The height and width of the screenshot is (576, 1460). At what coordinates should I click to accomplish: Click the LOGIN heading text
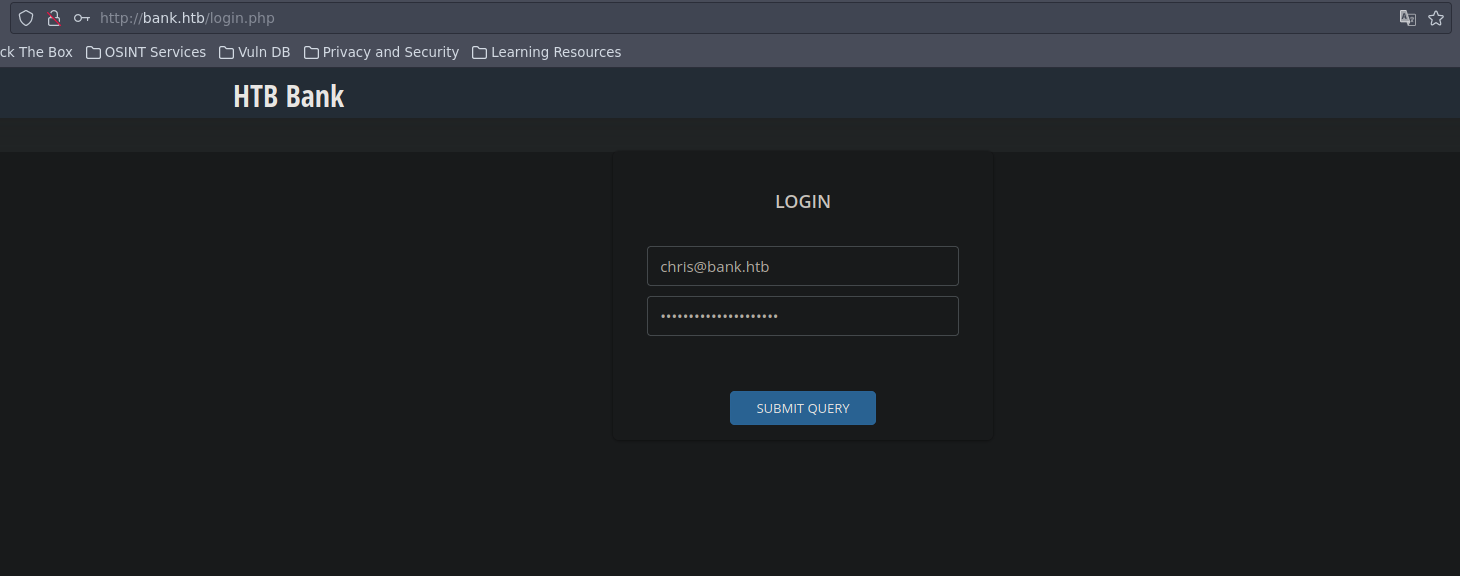tap(802, 202)
